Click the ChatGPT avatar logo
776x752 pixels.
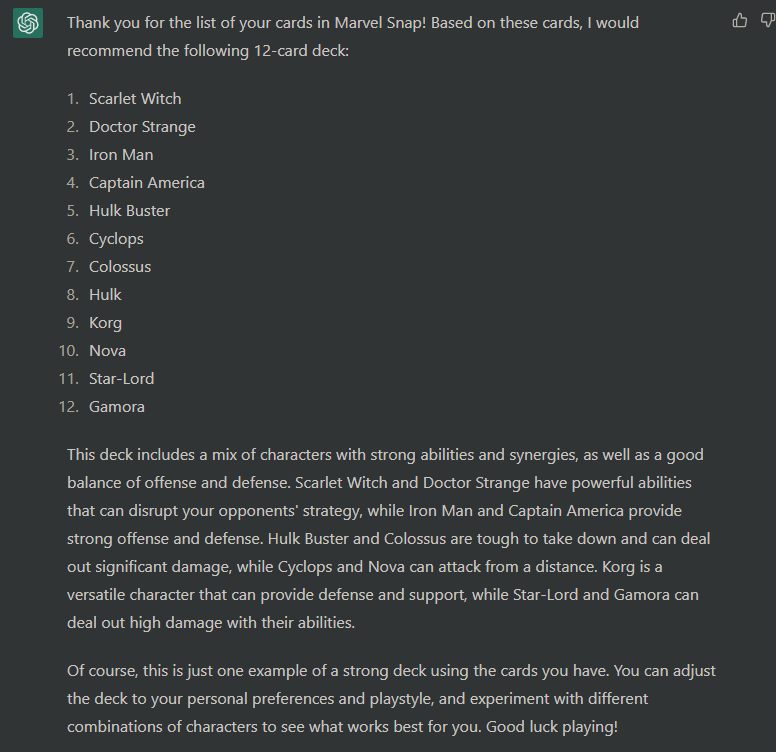pos(28,23)
